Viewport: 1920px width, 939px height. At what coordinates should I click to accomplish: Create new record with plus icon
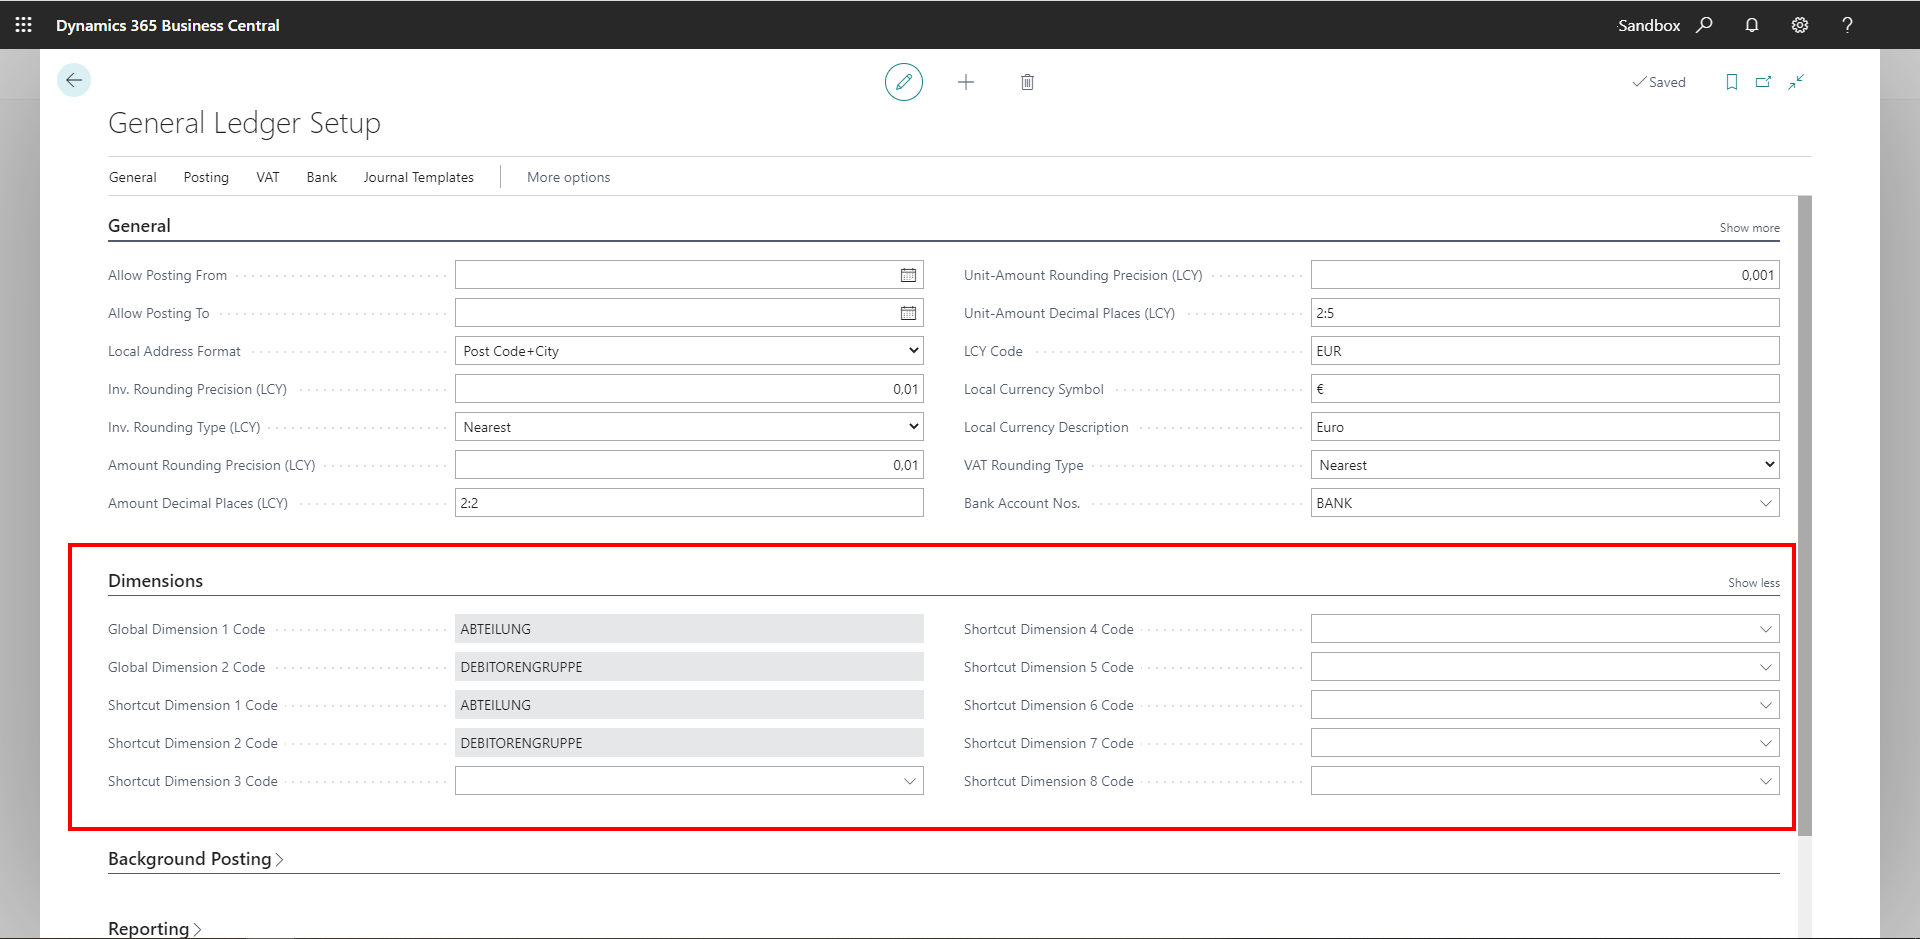(x=966, y=82)
